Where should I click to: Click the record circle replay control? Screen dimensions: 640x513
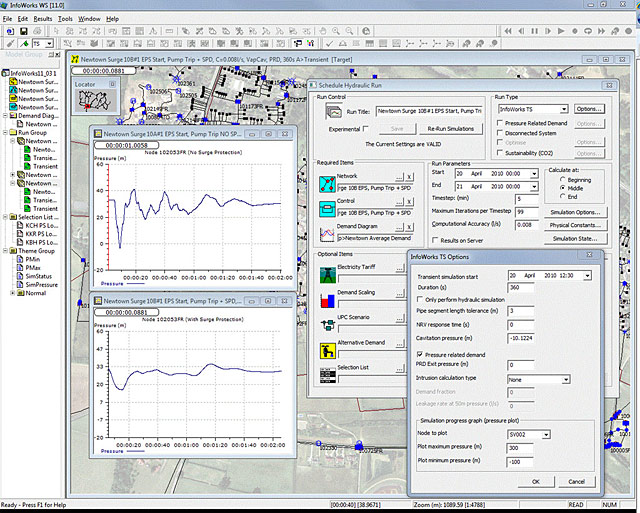point(575,31)
